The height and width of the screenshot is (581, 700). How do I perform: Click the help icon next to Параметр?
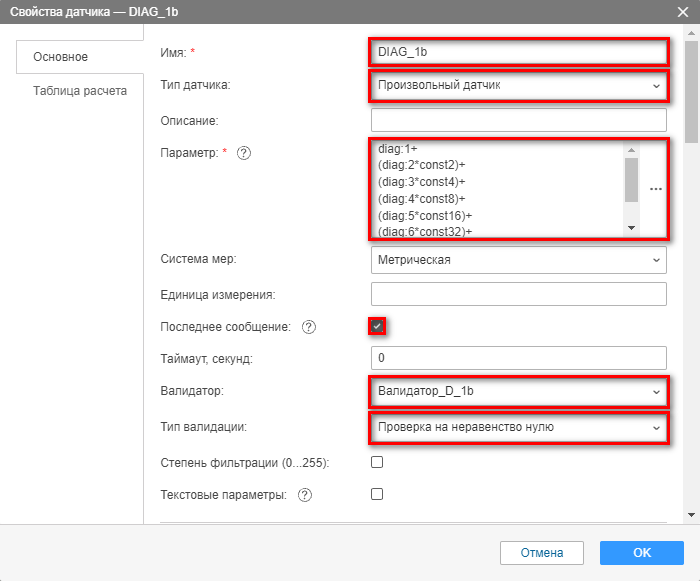tap(243, 153)
